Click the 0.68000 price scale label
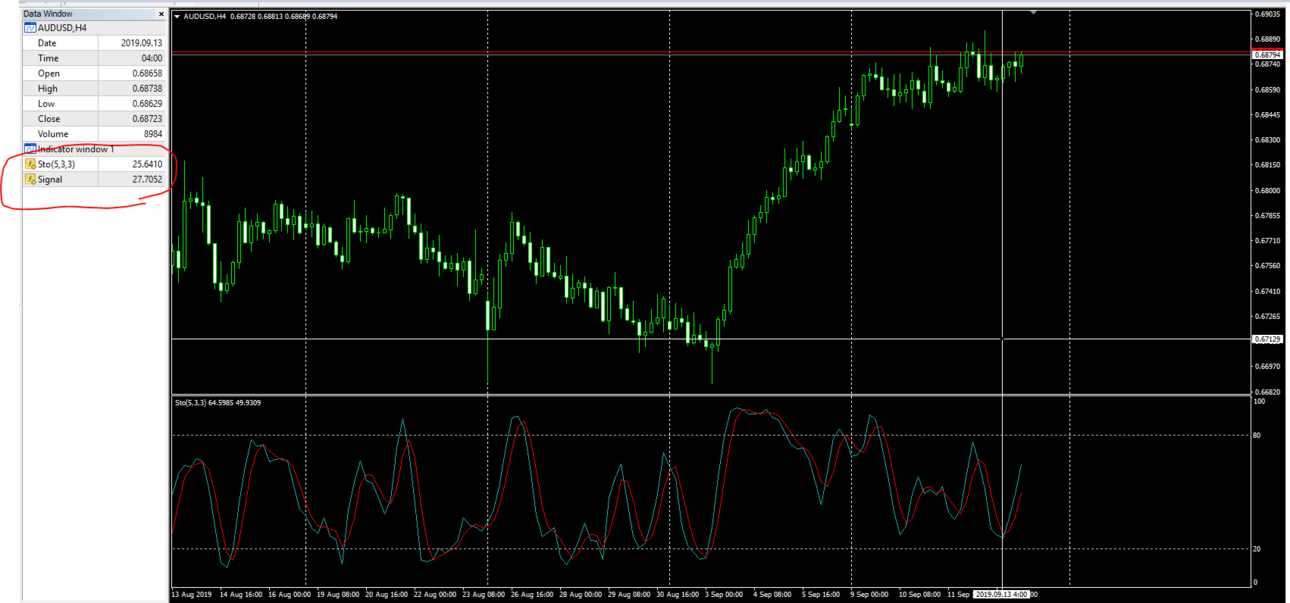Viewport: 1290px width, 603px height. click(1267, 190)
